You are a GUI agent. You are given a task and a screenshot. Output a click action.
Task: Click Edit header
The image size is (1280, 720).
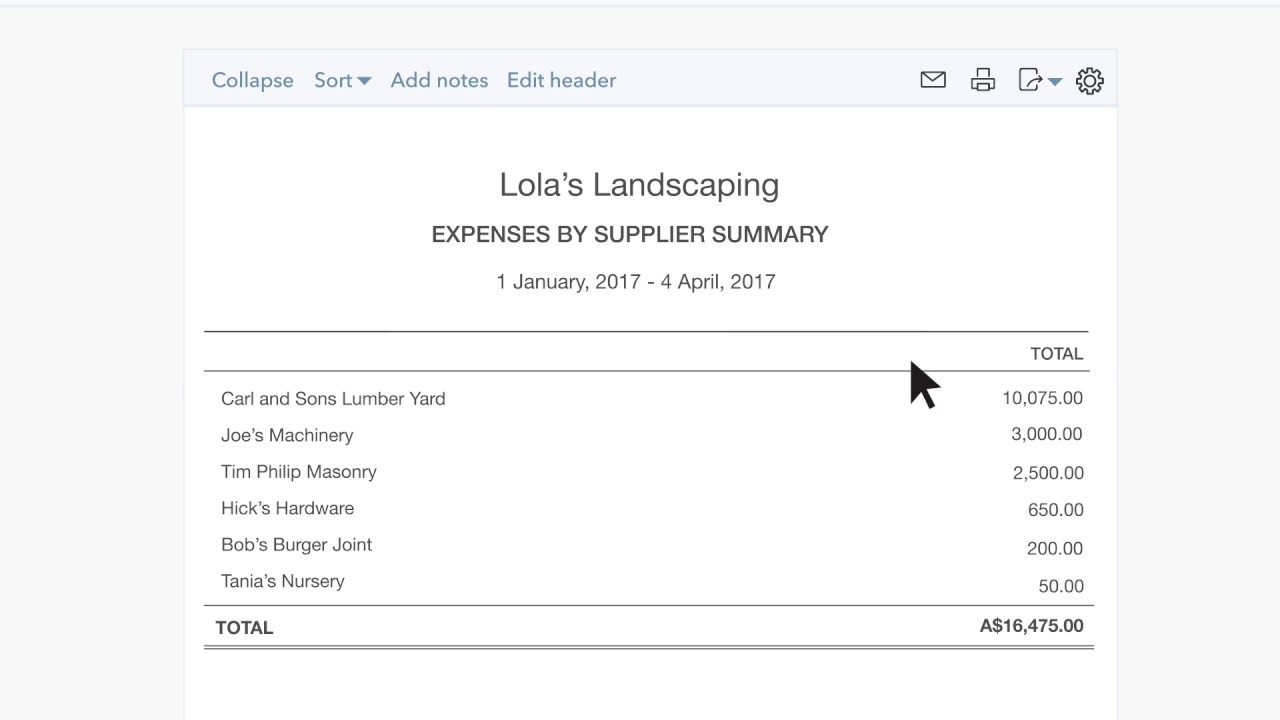coord(561,80)
